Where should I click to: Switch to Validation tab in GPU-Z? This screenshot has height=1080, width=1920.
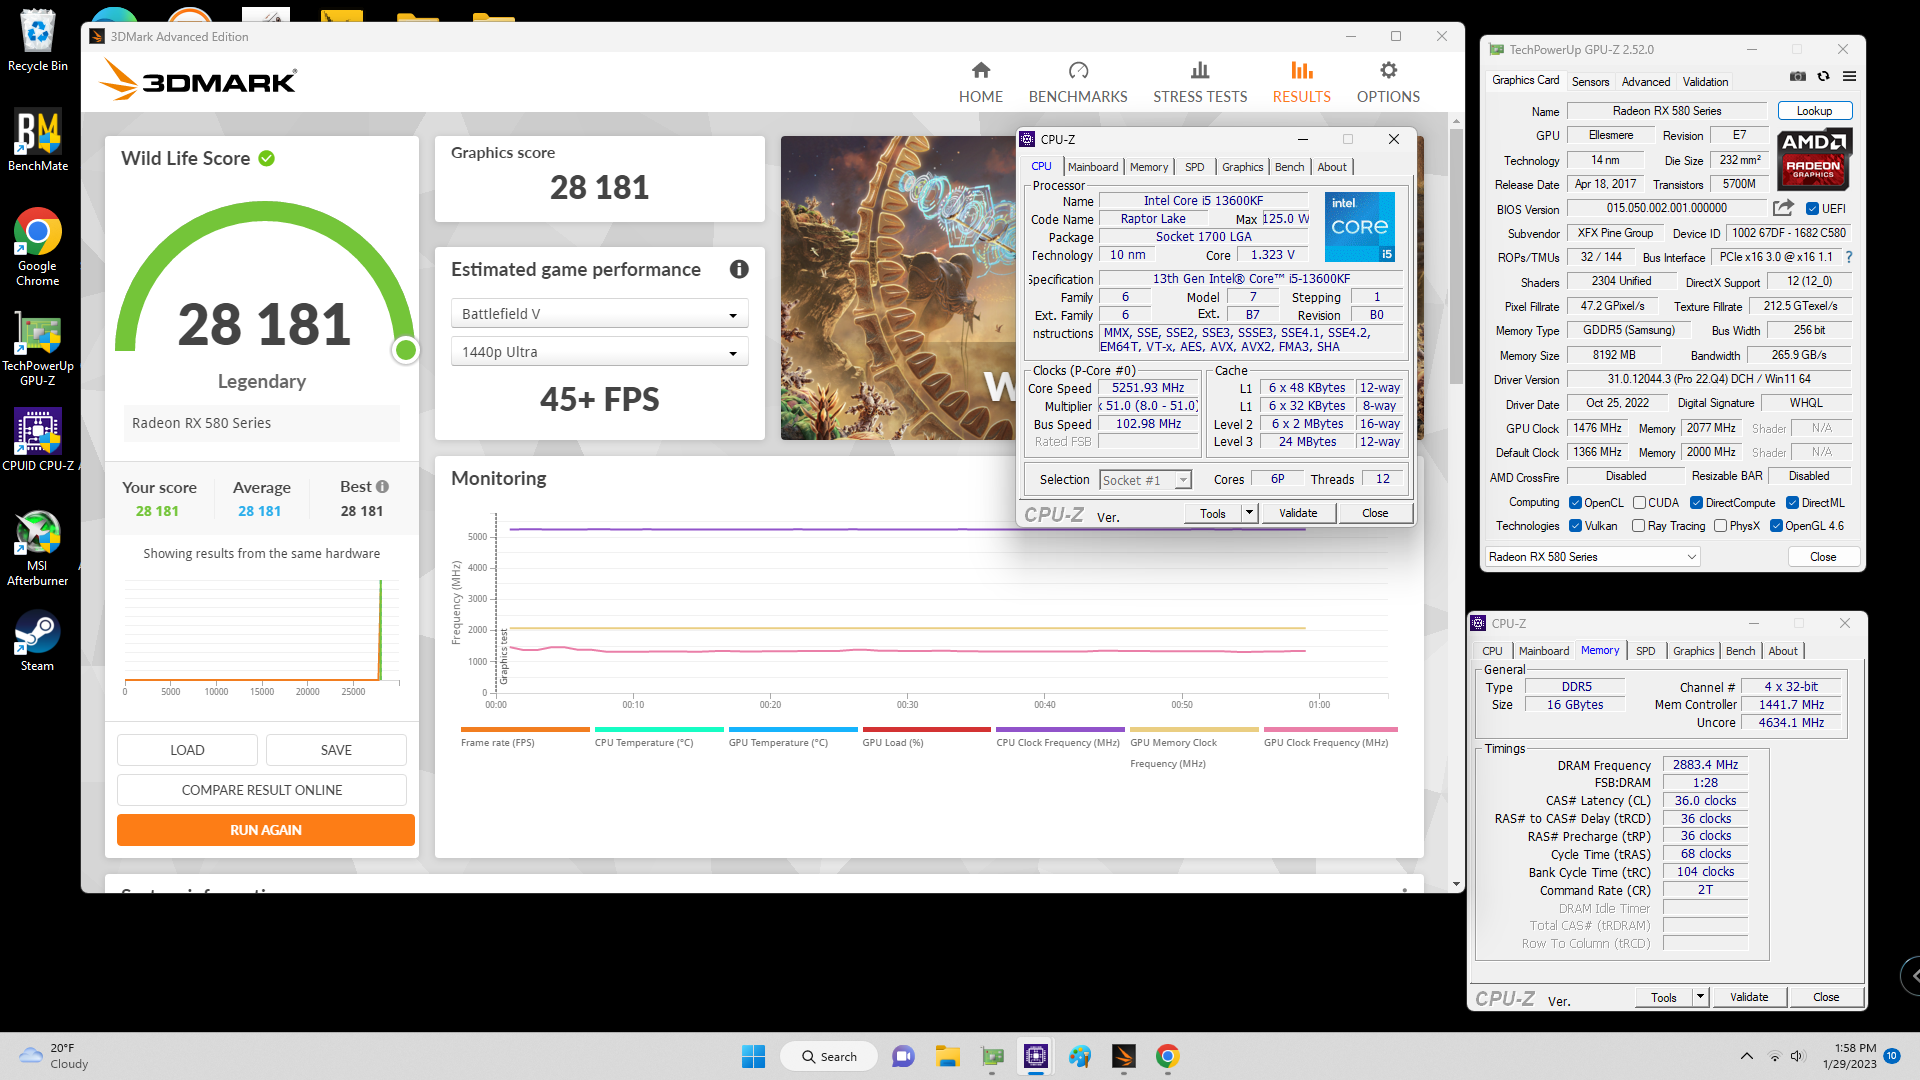(1705, 82)
